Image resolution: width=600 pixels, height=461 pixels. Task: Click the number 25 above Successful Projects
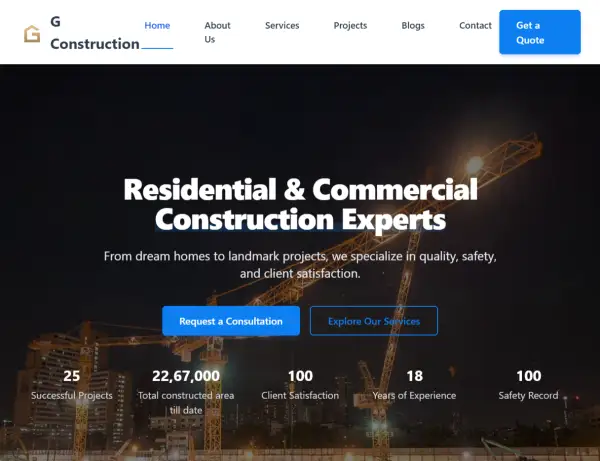tap(72, 376)
